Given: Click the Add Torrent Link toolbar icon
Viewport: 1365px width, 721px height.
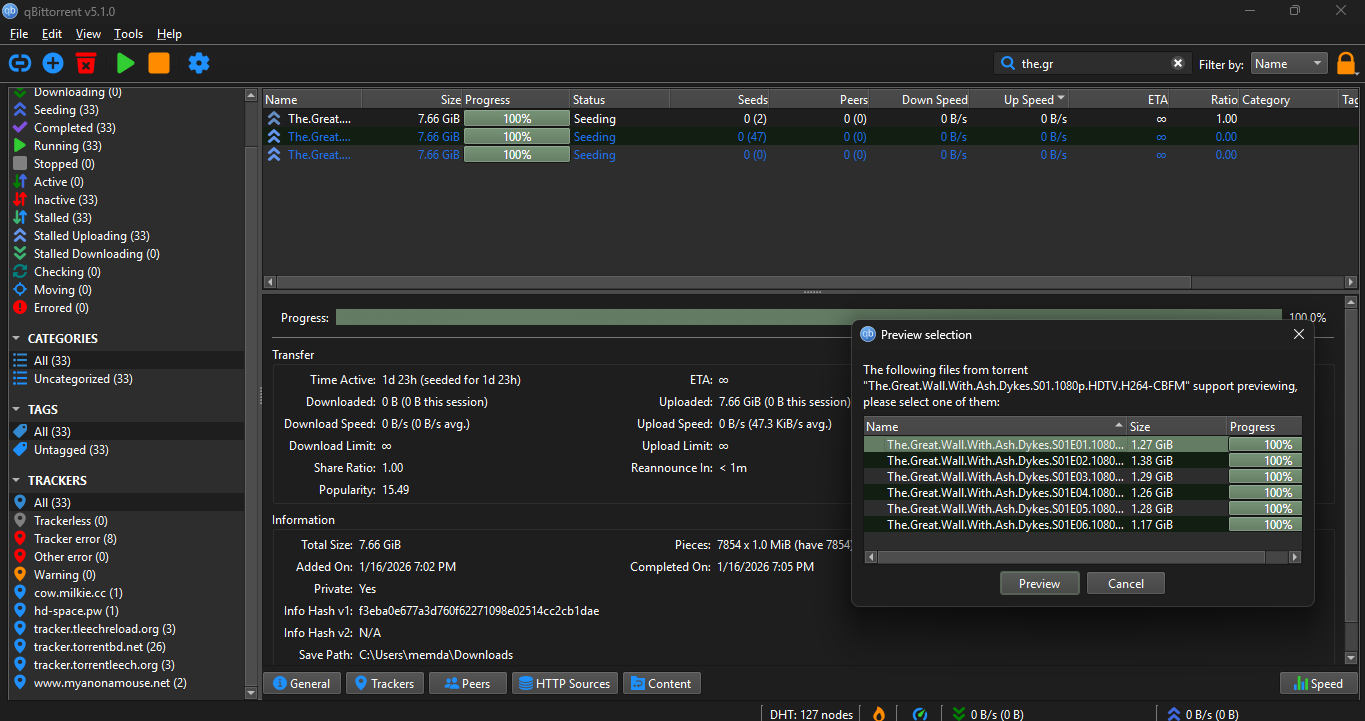Looking at the screenshot, I should (20, 63).
